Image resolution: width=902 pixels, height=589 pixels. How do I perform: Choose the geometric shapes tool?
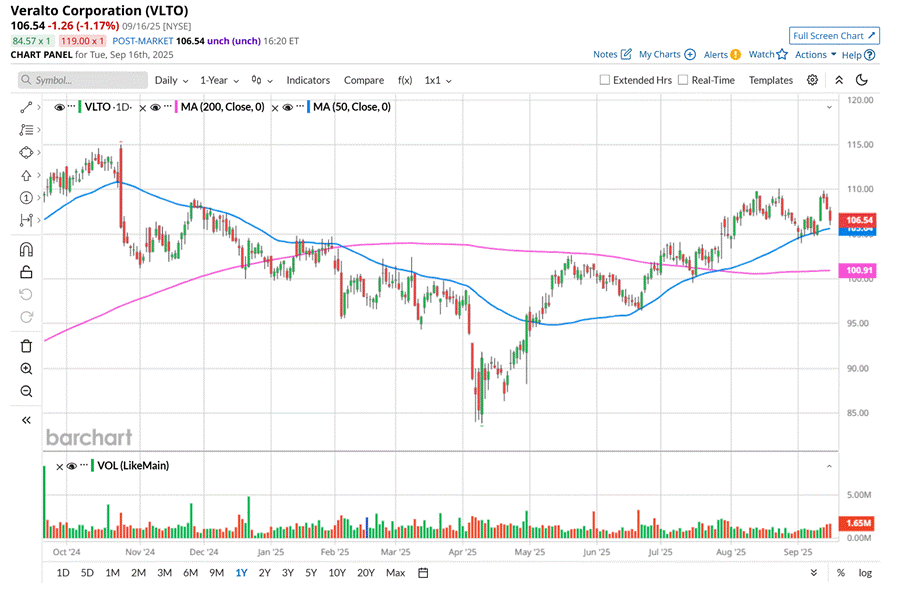[x=26, y=152]
